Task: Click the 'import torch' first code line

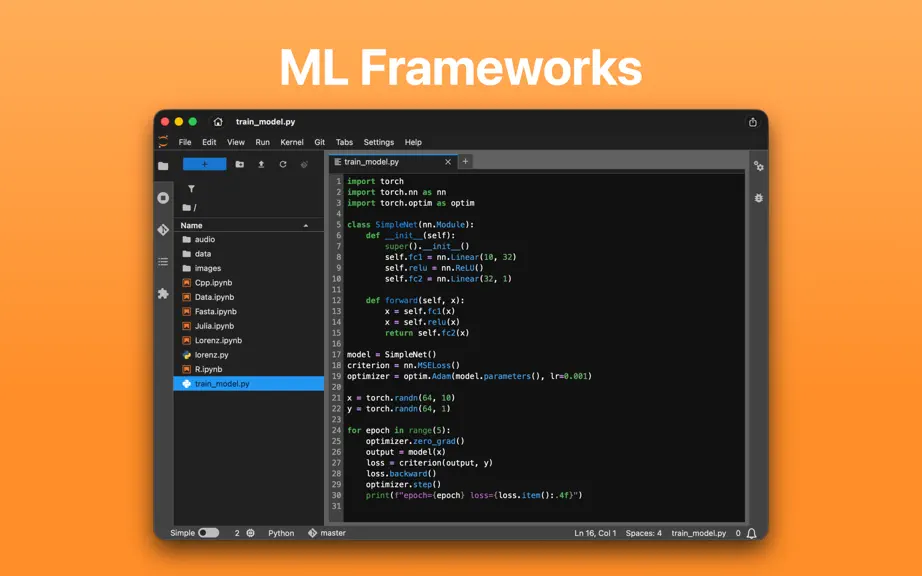Action: 375,181
